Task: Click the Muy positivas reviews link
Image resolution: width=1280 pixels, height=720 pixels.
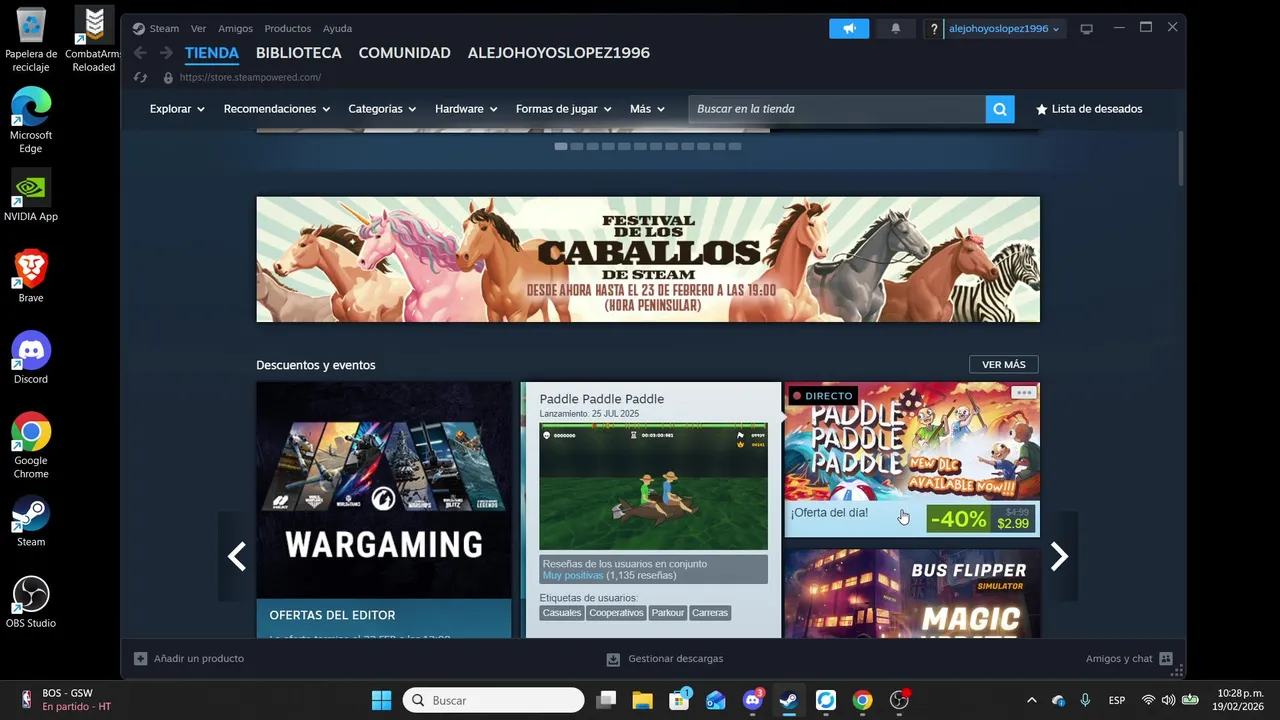Action: pos(572,575)
